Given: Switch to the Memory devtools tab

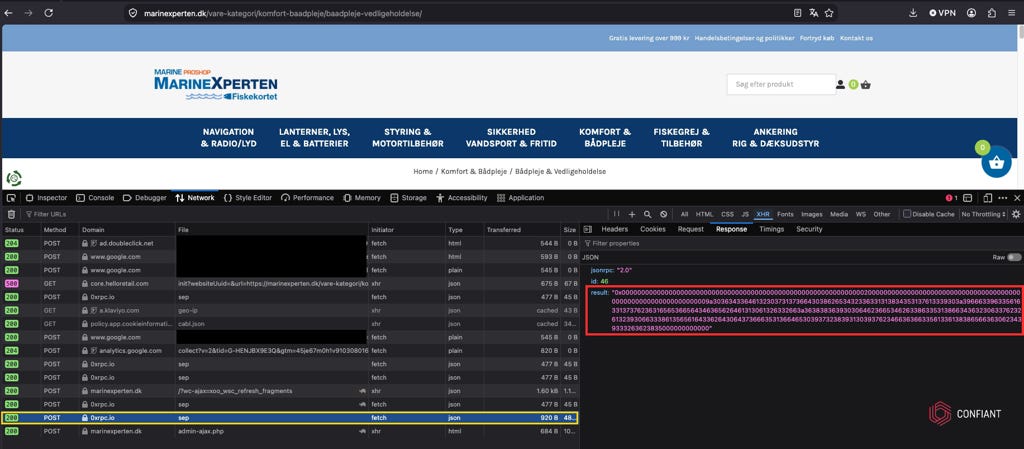Looking at the screenshot, I should tap(362, 198).
